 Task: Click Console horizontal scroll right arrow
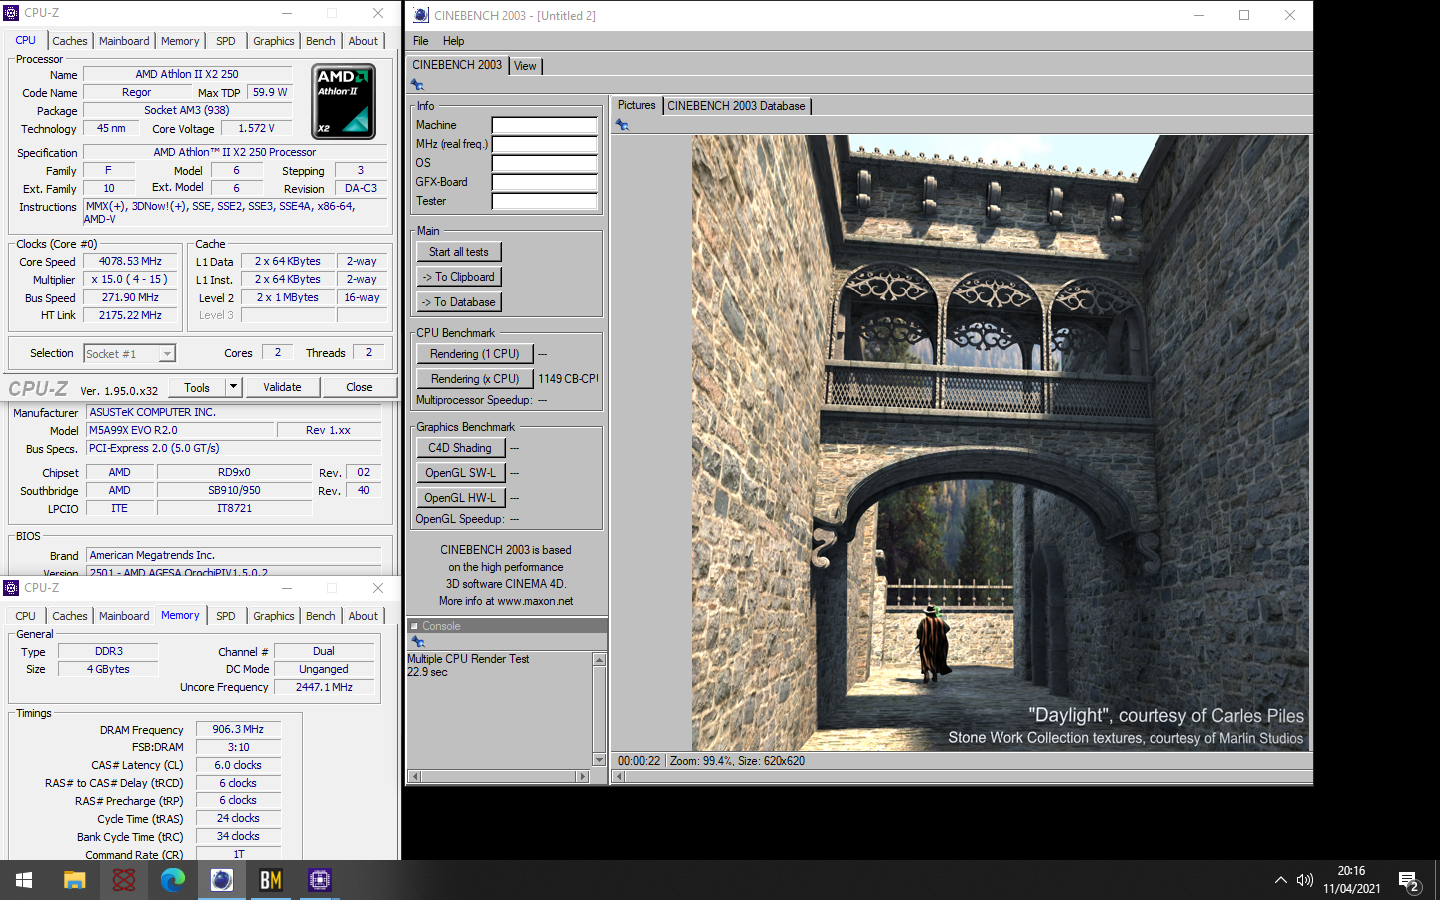coord(584,776)
